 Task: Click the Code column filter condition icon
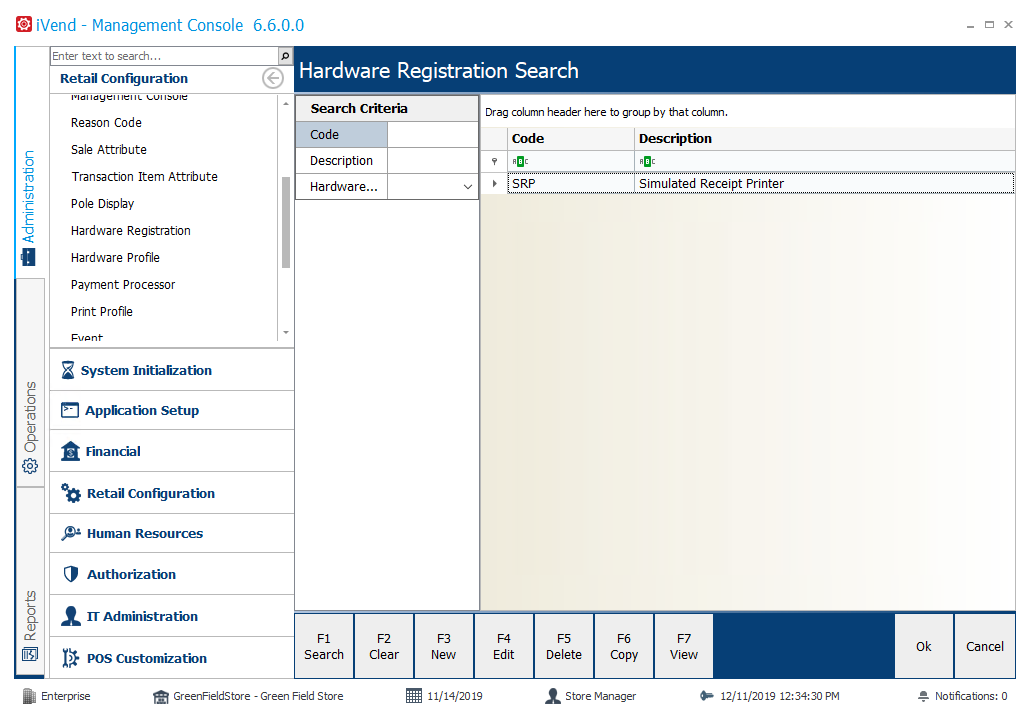coord(520,161)
